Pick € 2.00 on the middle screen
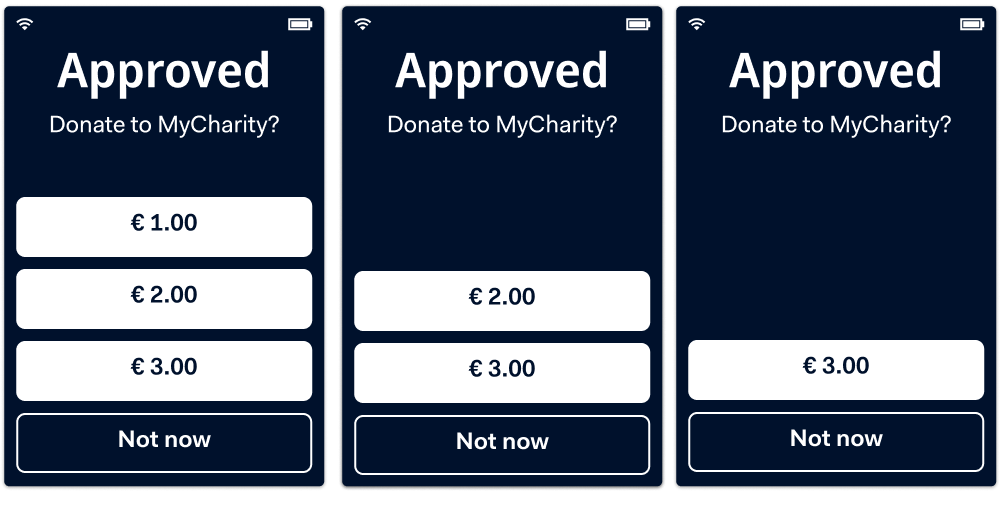1008x508 pixels. (502, 301)
